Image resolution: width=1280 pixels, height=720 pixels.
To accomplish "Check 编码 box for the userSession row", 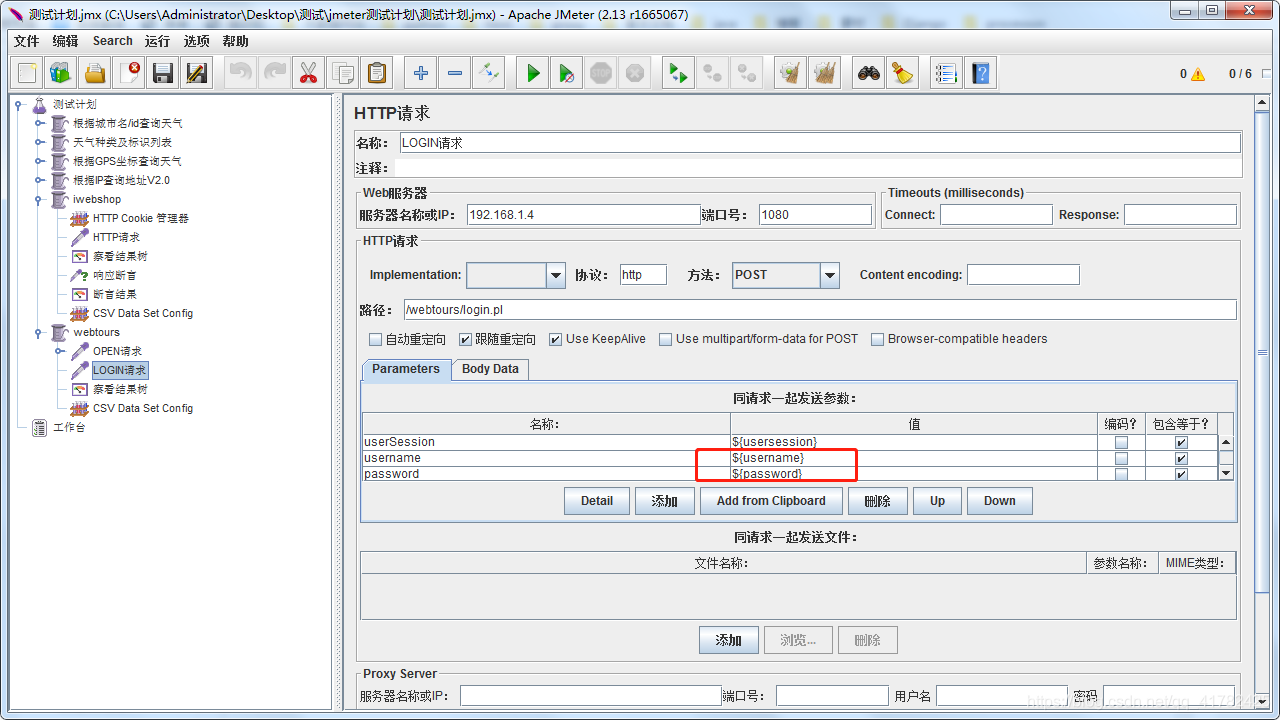I will coord(1121,442).
